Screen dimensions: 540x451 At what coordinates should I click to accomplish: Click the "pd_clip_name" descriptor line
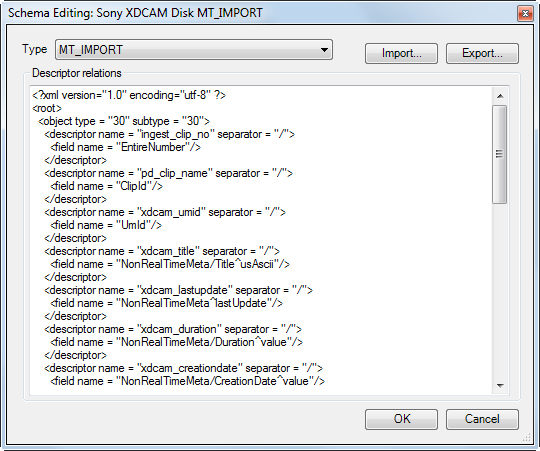click(x=168, y=173)
